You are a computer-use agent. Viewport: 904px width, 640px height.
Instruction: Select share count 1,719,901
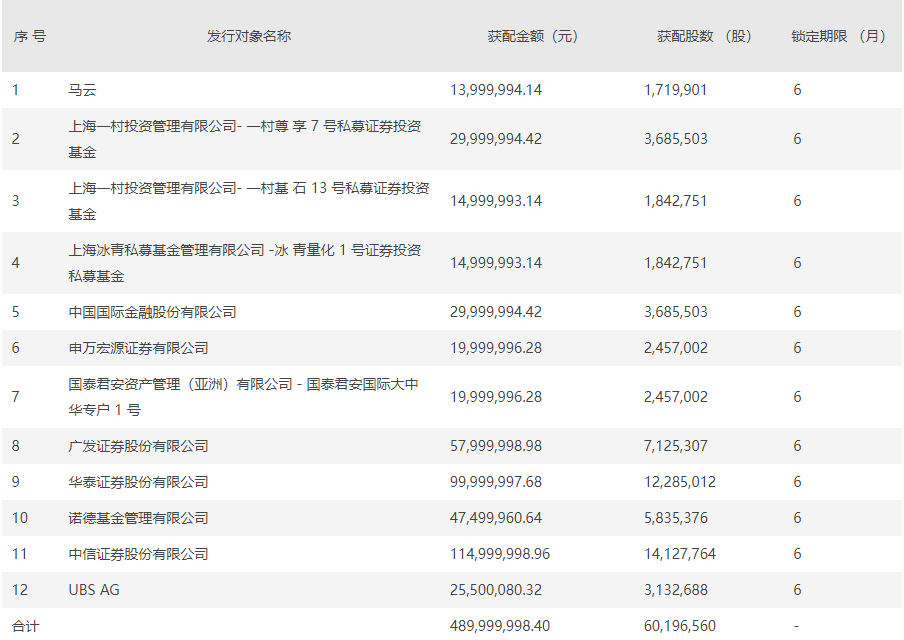[675, 90]
